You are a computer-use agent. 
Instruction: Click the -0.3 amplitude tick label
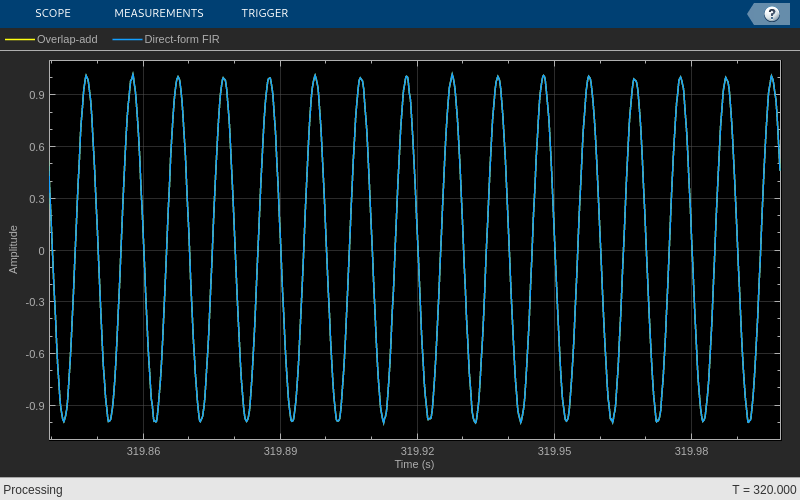[x=35, y=302]
